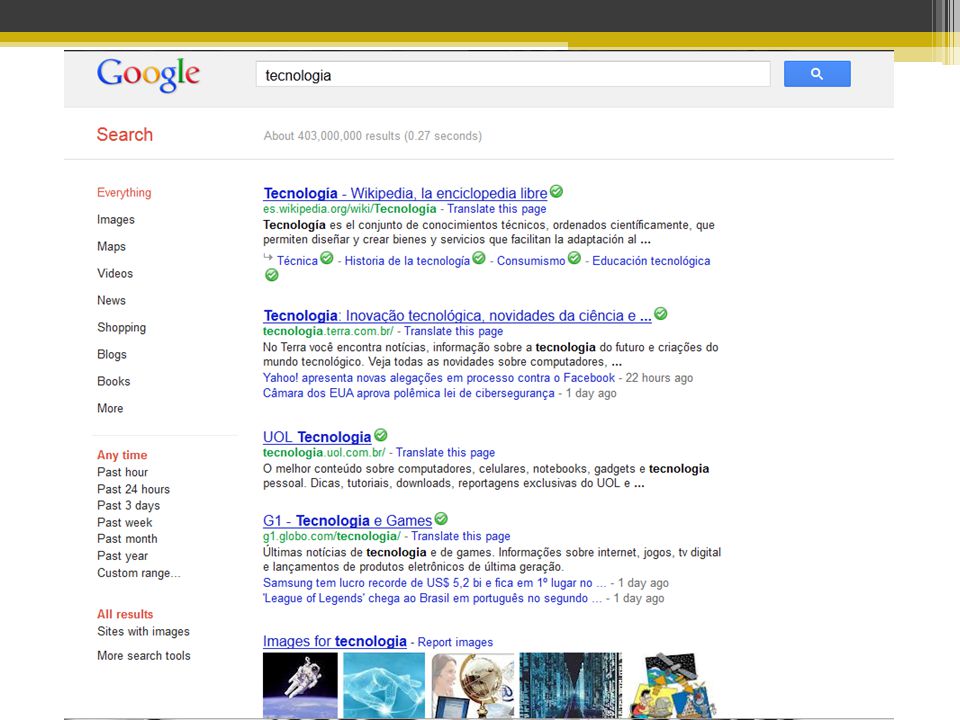Open Samsung tem lucro recorde news link
Image resolution: width=960 pixels, height=720 pixels.
click(x=435, y=583)
